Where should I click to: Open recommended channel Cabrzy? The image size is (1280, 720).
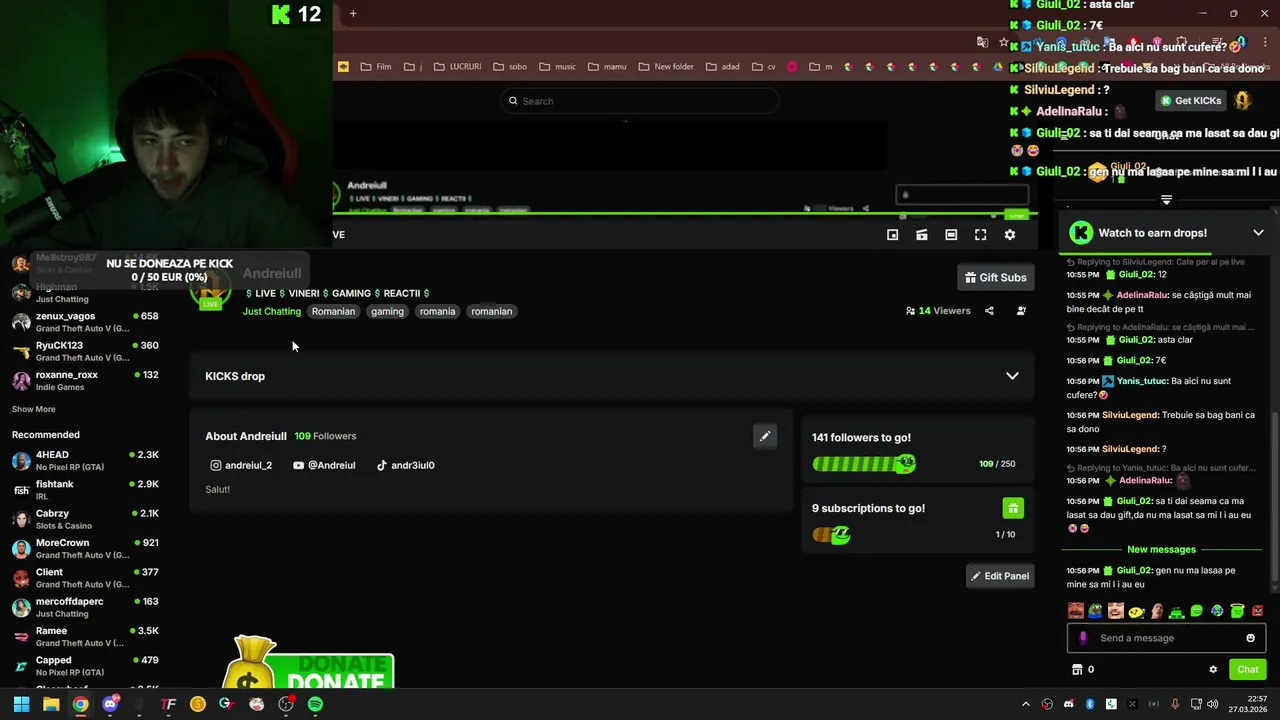85,519
